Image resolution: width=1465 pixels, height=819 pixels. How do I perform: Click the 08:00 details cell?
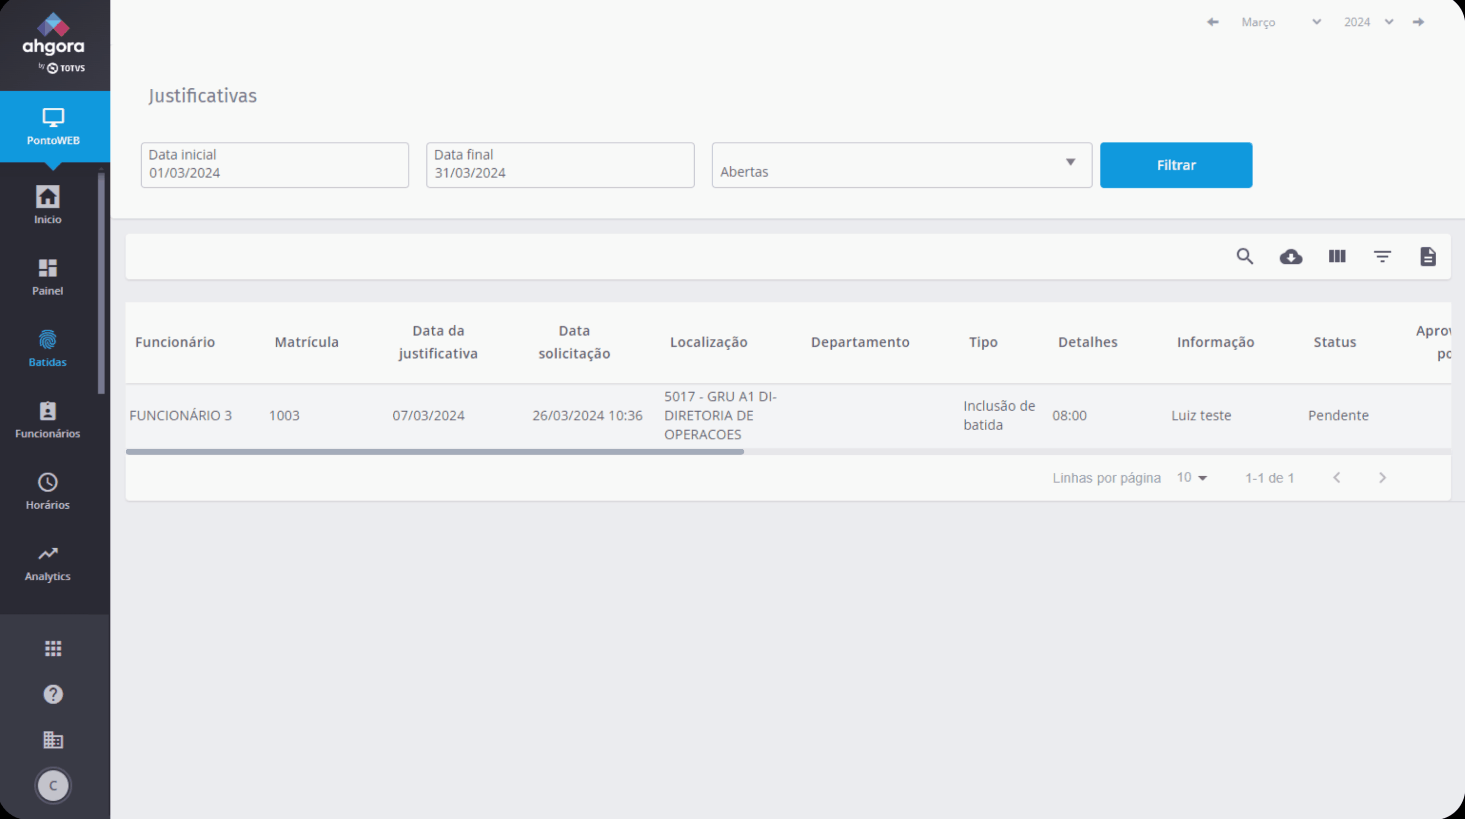click(x=1070, y=416)
